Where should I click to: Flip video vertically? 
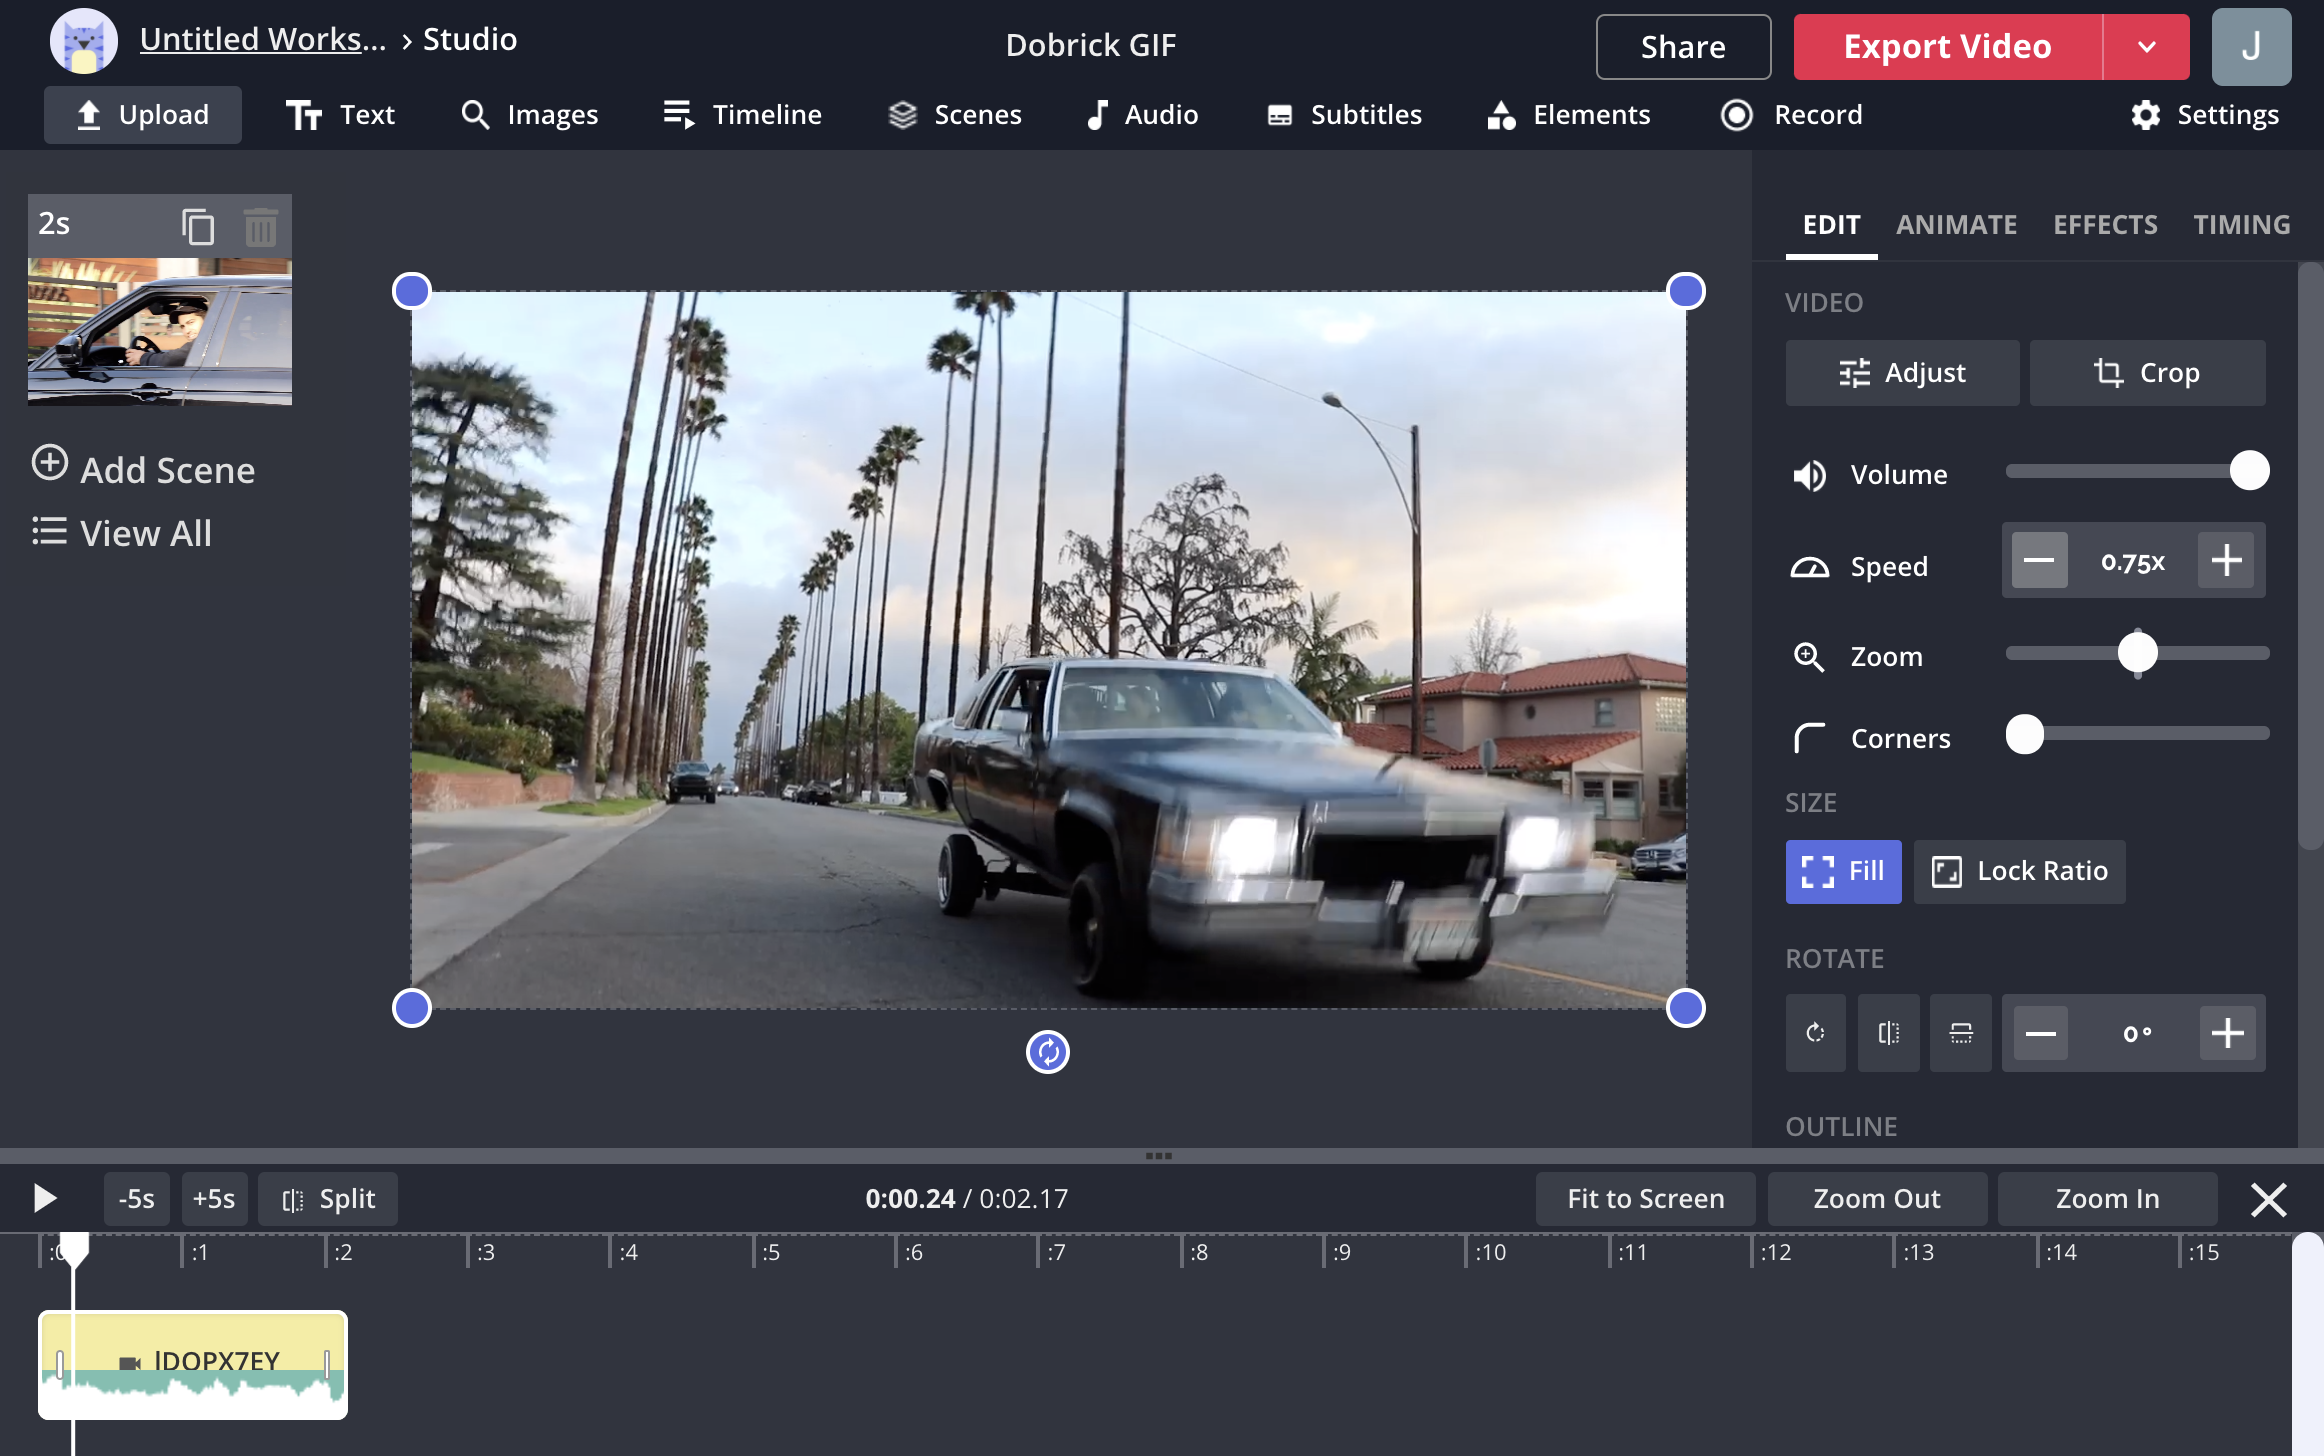[1960, 1033]
